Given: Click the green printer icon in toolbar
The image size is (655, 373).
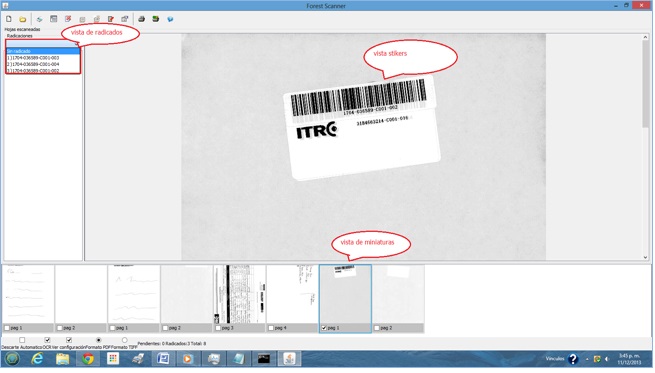Looking at the screenshot, I should pyautogui.click(x=156, y=19).
